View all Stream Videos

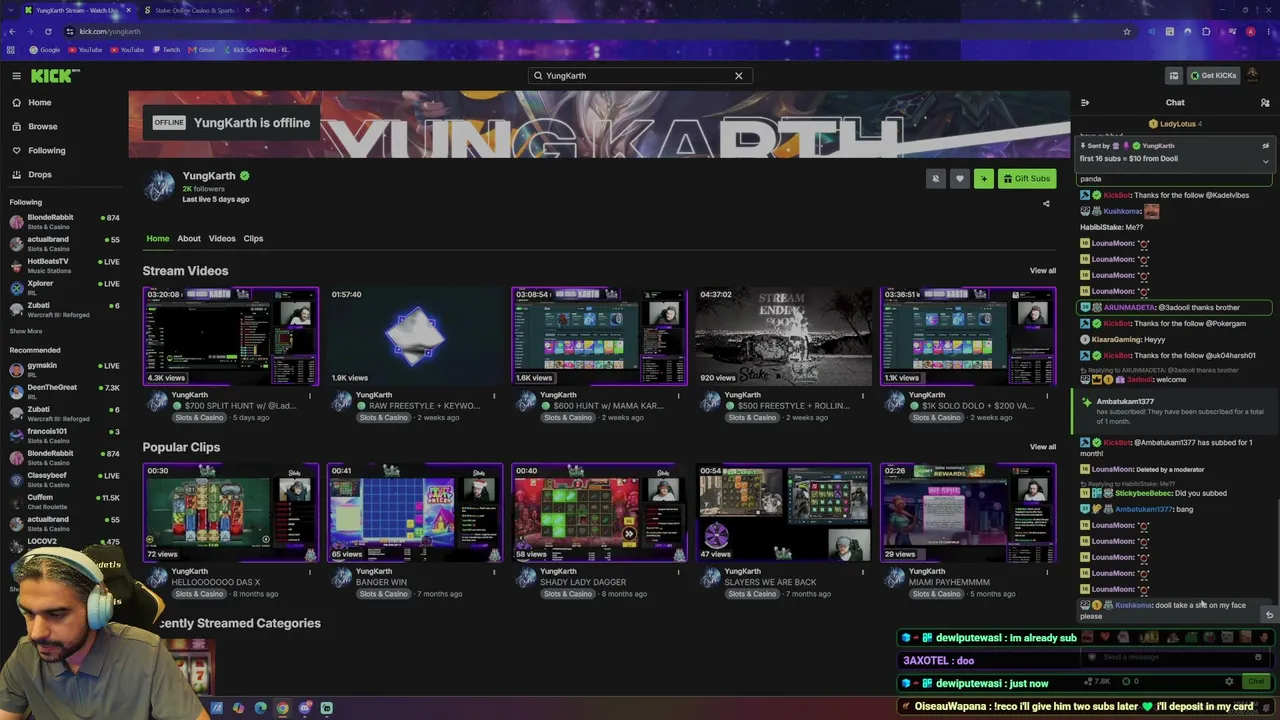tap(1043, 271)
